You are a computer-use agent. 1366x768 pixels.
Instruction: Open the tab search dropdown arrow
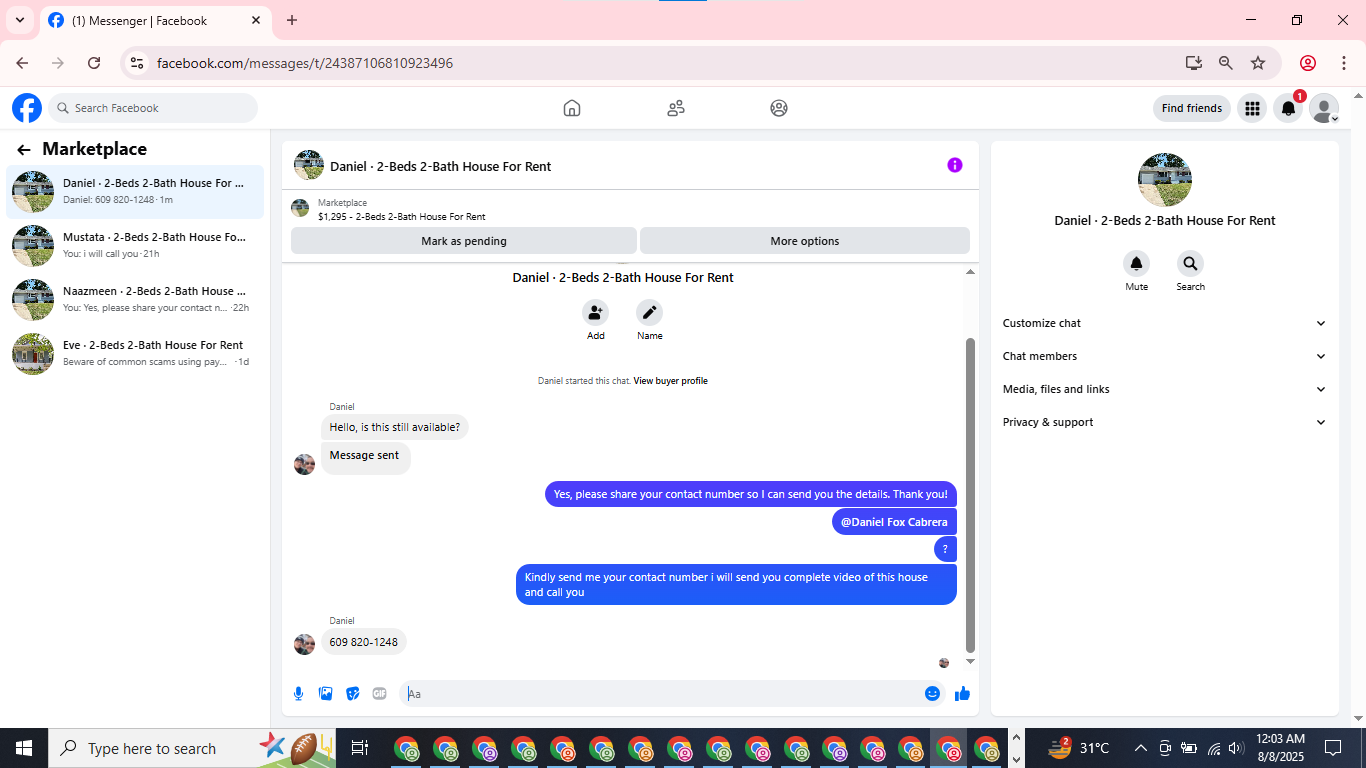coord(20,20)
